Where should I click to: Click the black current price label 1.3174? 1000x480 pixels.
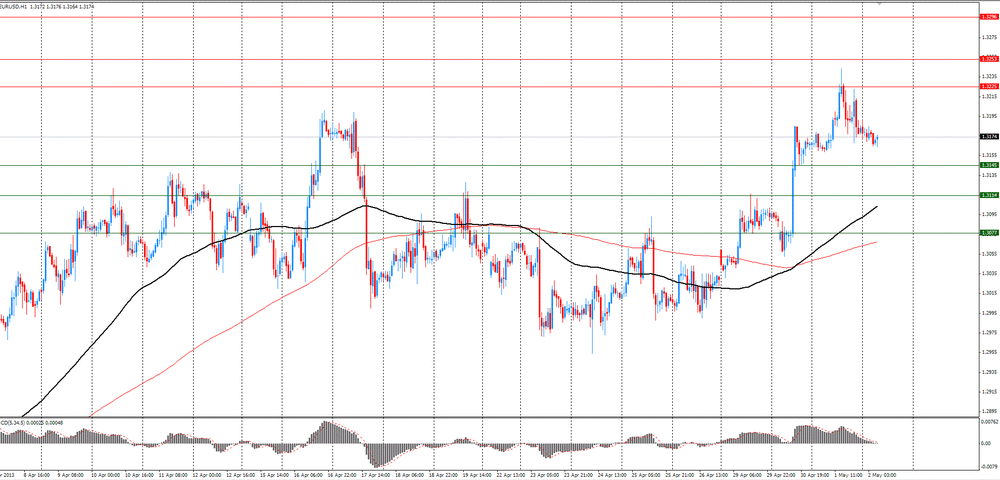click(989, 136)
